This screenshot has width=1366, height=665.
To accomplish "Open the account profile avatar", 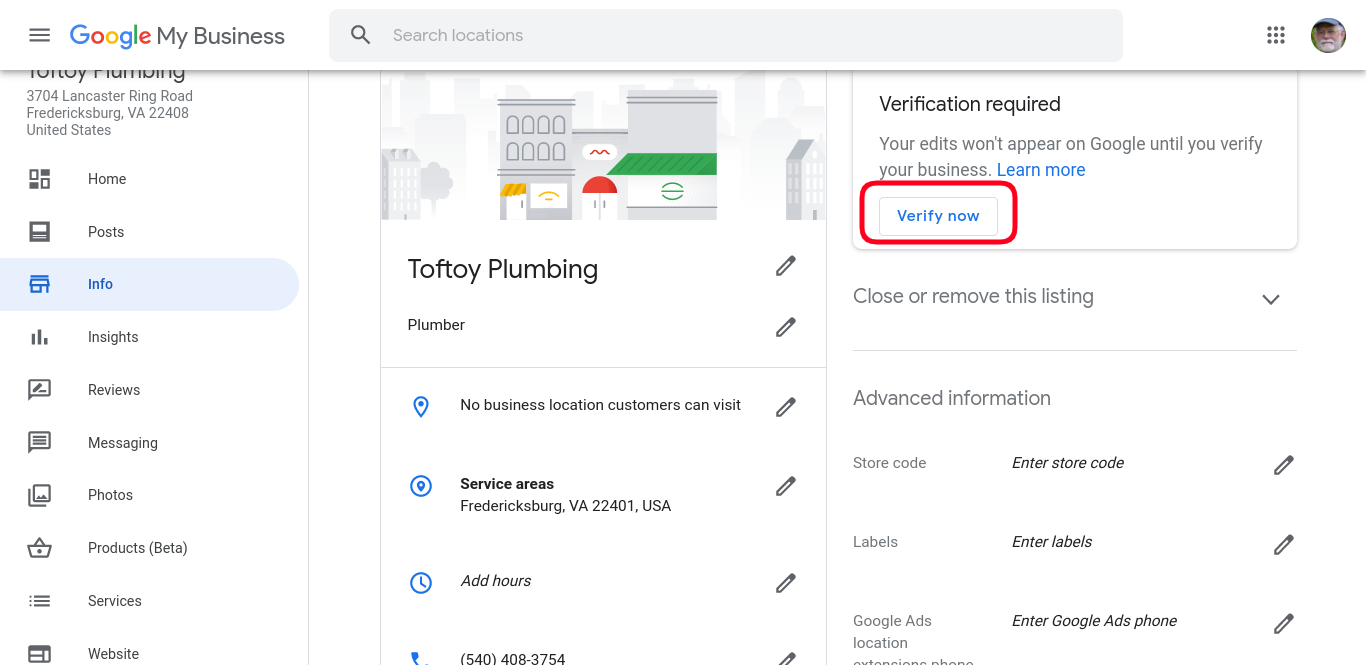I will [x=1328, y=35].
